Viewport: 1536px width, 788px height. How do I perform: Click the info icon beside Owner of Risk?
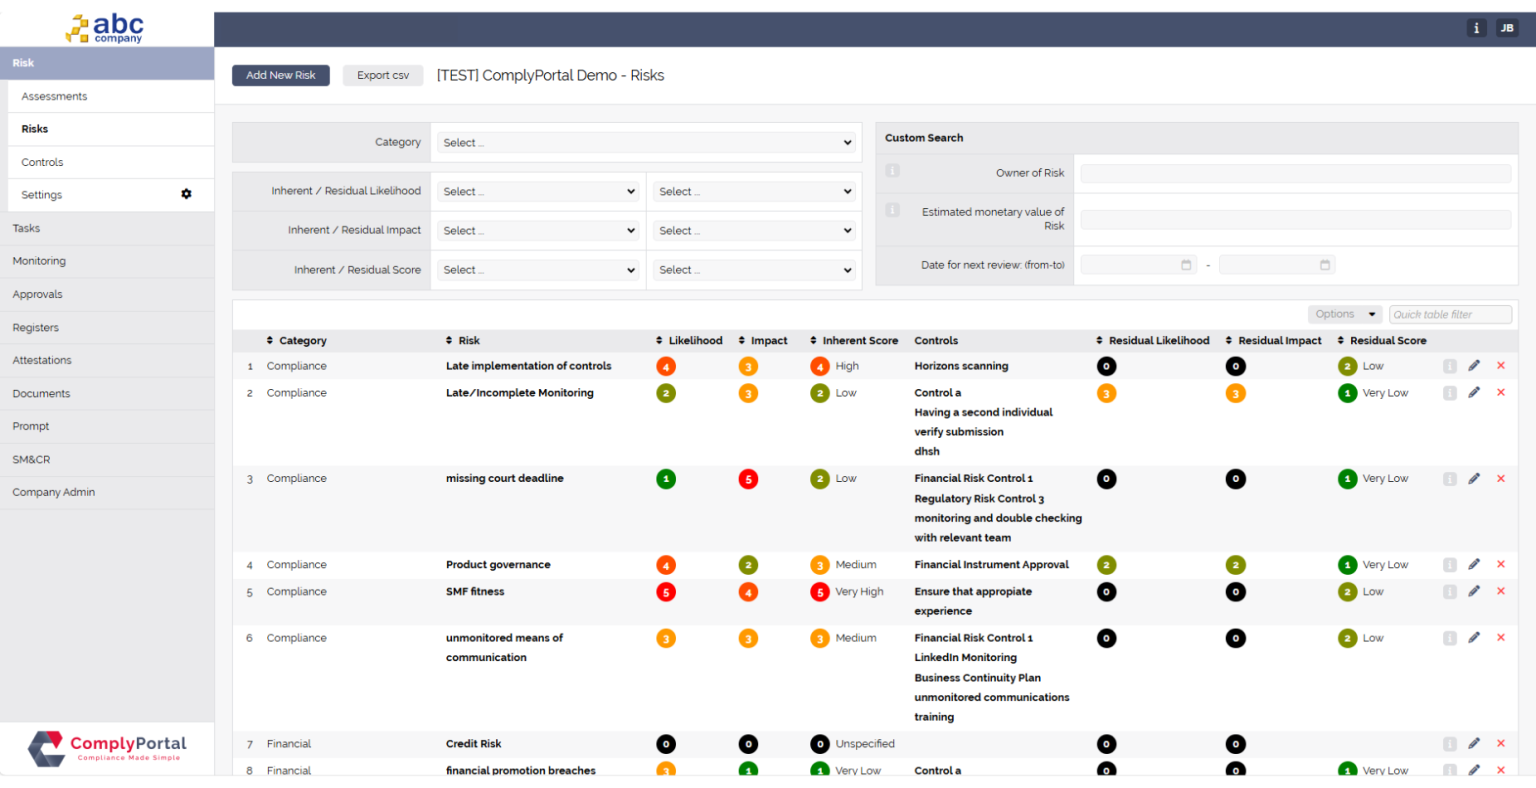(x=891, y=170)
